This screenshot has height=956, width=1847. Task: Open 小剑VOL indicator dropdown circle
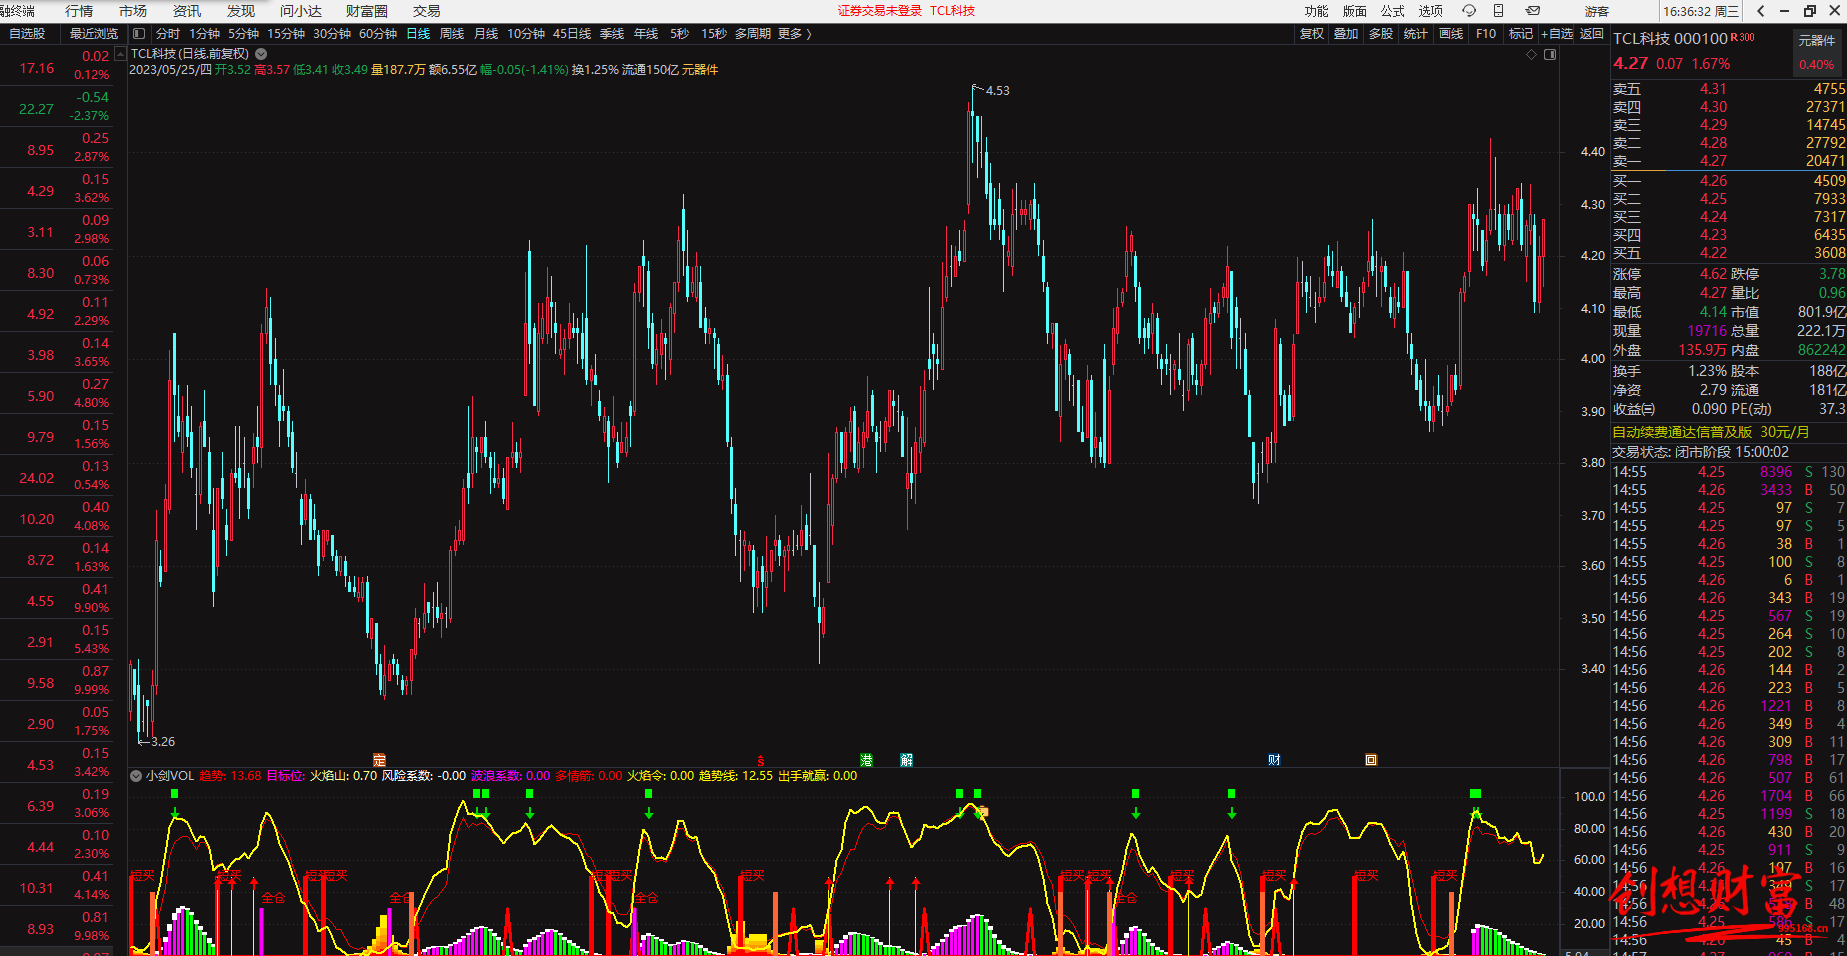point(136,776)
